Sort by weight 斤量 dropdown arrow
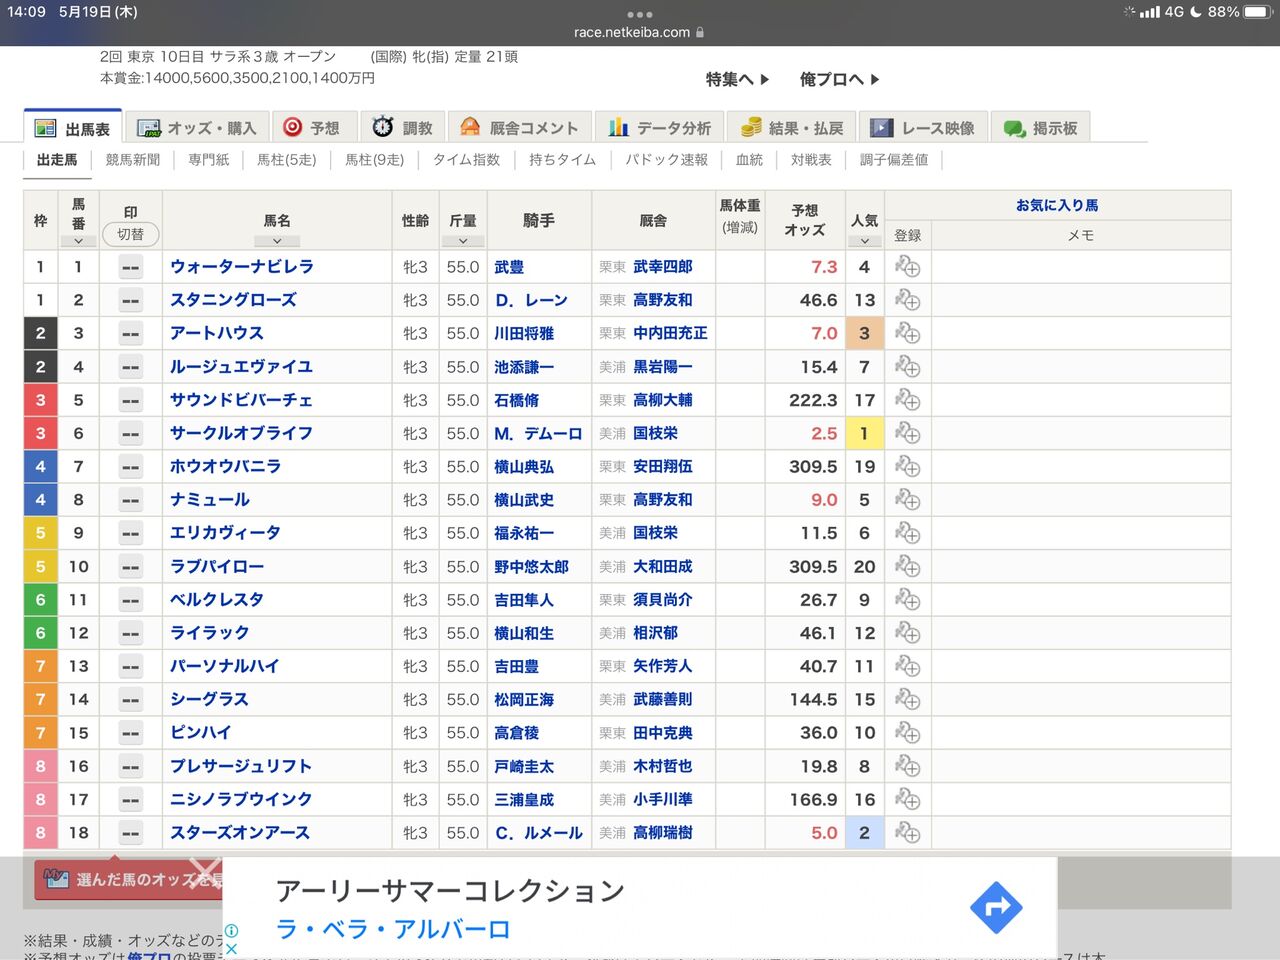 (x=463, y=241)
